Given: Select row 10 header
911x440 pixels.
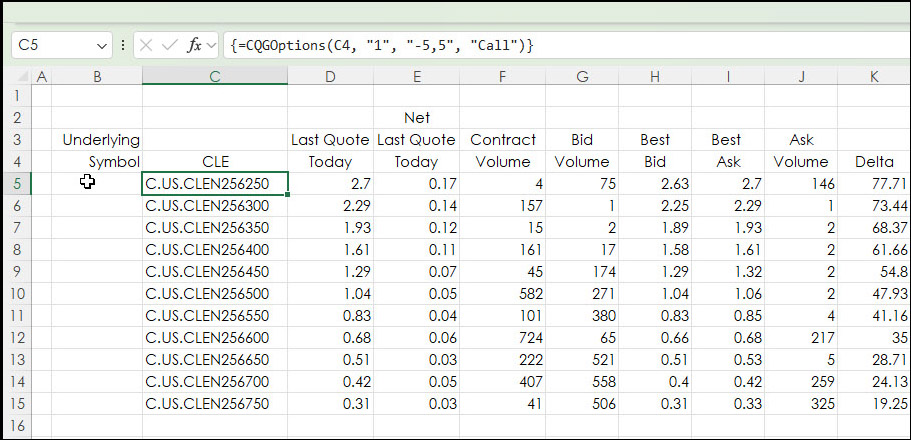Looking at the screenshot, I should pos(16,294).
